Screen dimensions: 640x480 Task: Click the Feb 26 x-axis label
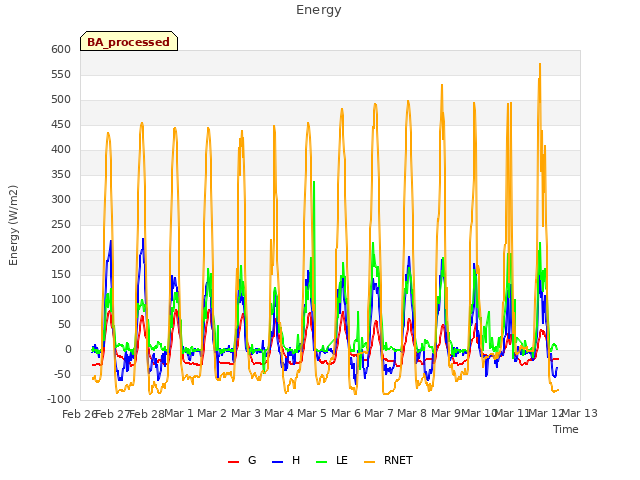tap(79, 414)
